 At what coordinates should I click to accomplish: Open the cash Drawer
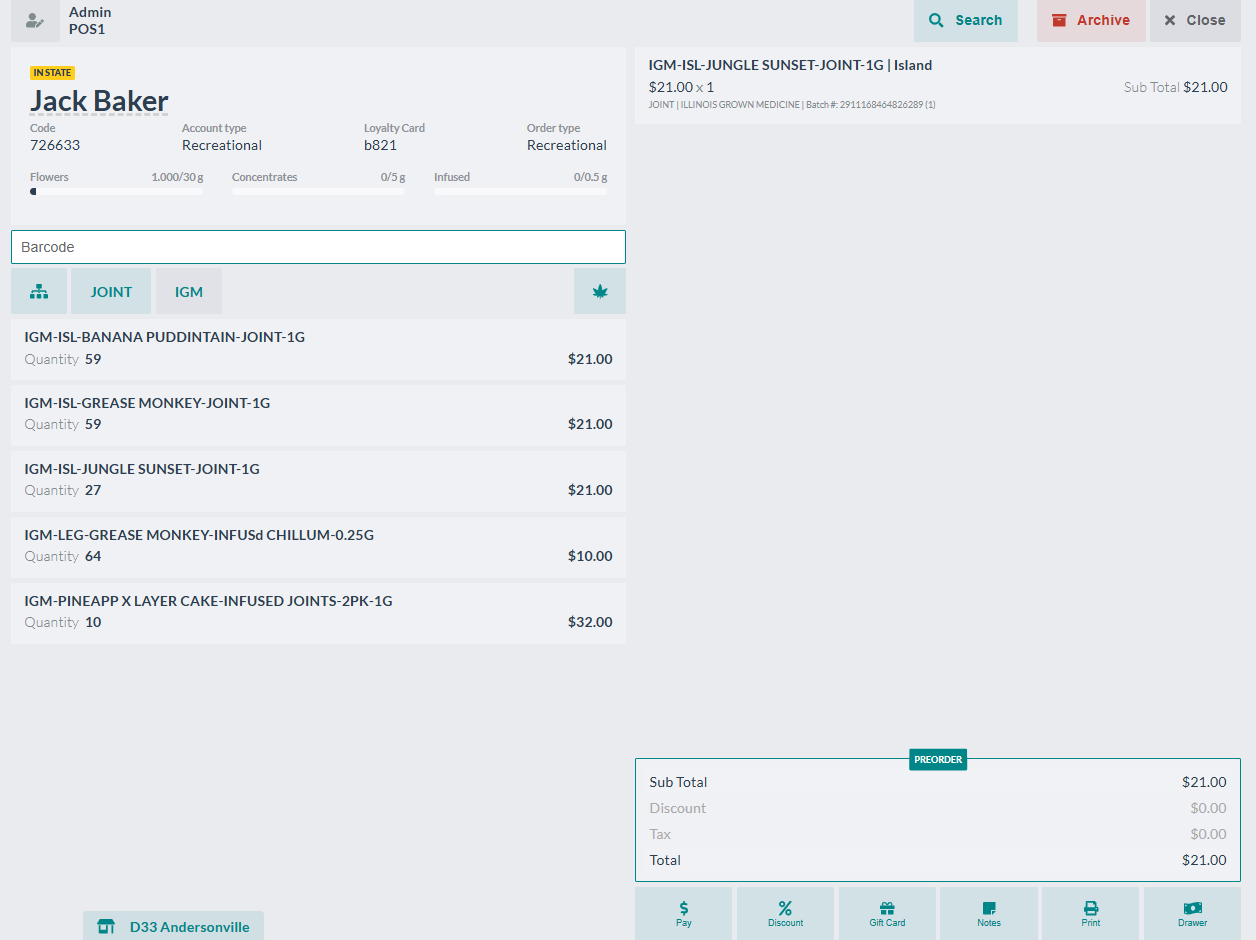(1192, 913)
